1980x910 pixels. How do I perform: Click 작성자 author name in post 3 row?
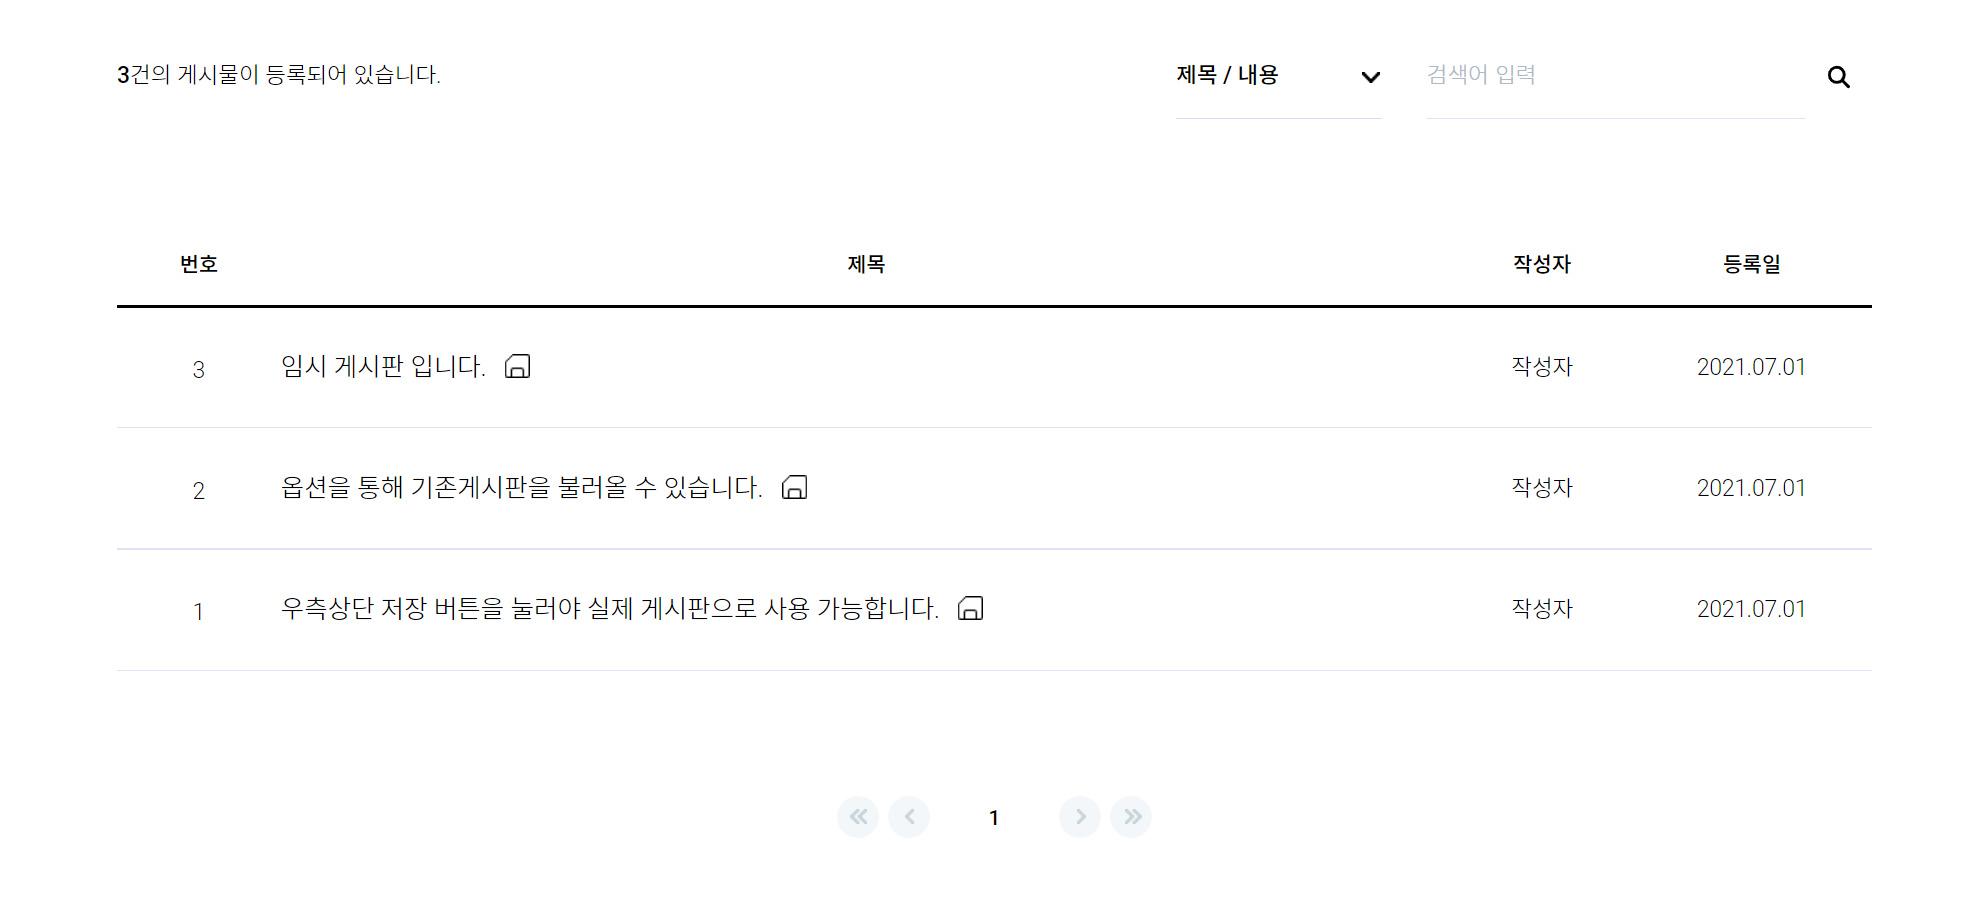point(1542,367)
